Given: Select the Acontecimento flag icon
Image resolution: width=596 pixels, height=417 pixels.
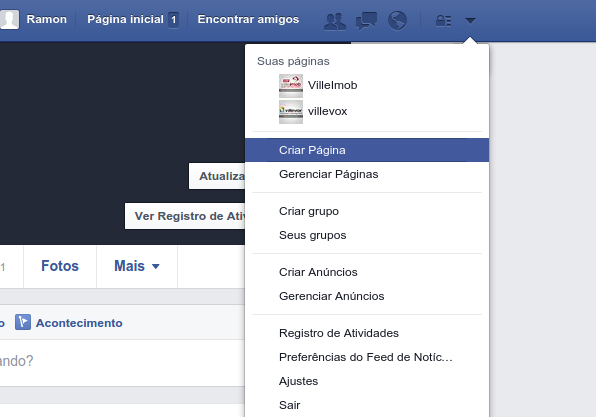Looking at the screenshot, I should (23, 322).
